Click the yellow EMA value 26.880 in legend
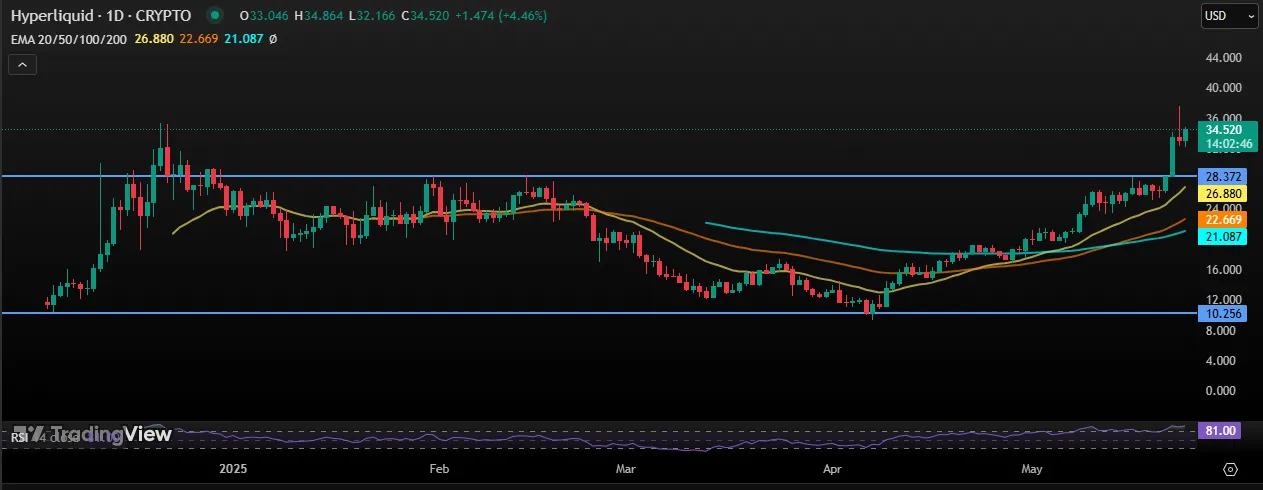 point(155,39)
